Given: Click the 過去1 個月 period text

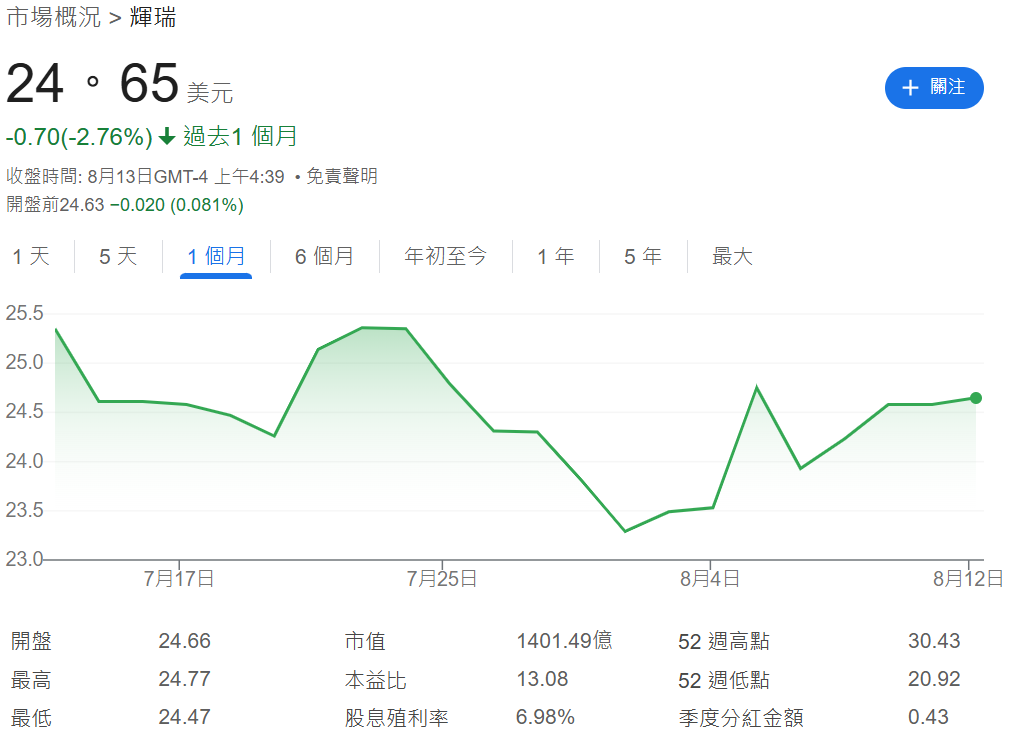Looking at the screenshot, I should 240,136.
